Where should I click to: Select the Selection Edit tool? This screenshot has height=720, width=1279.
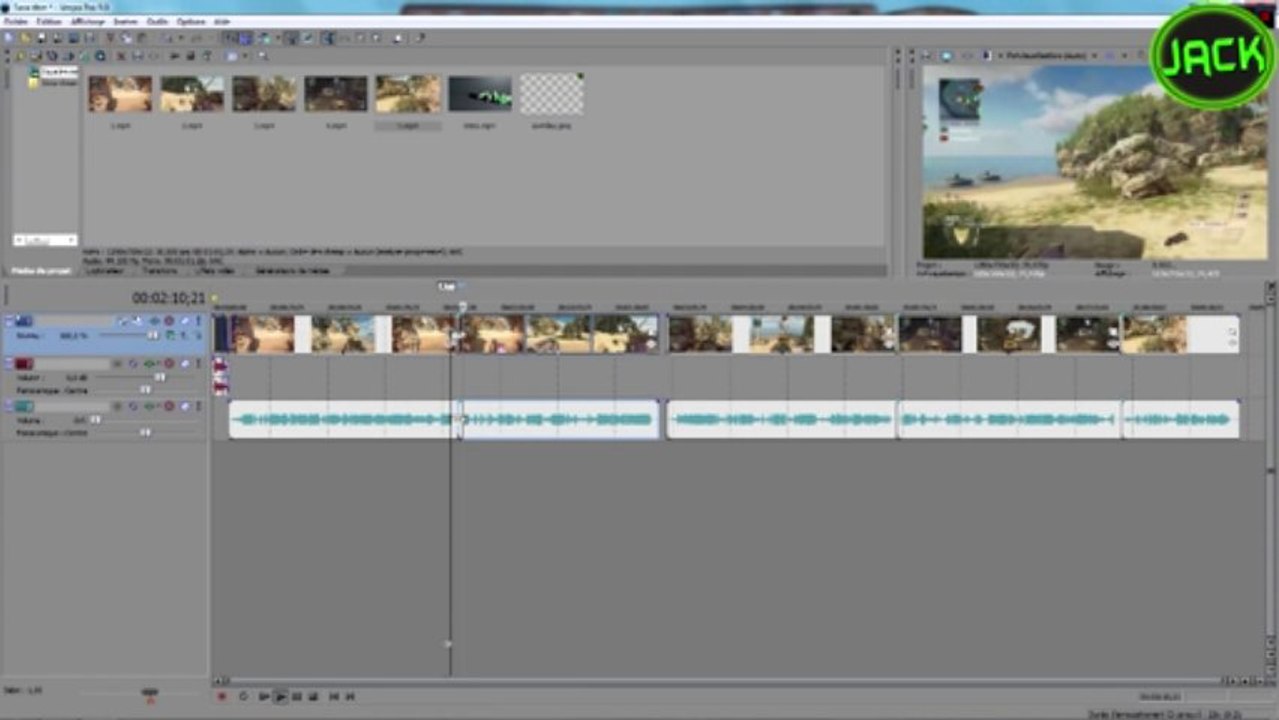(x=360, y=37)
